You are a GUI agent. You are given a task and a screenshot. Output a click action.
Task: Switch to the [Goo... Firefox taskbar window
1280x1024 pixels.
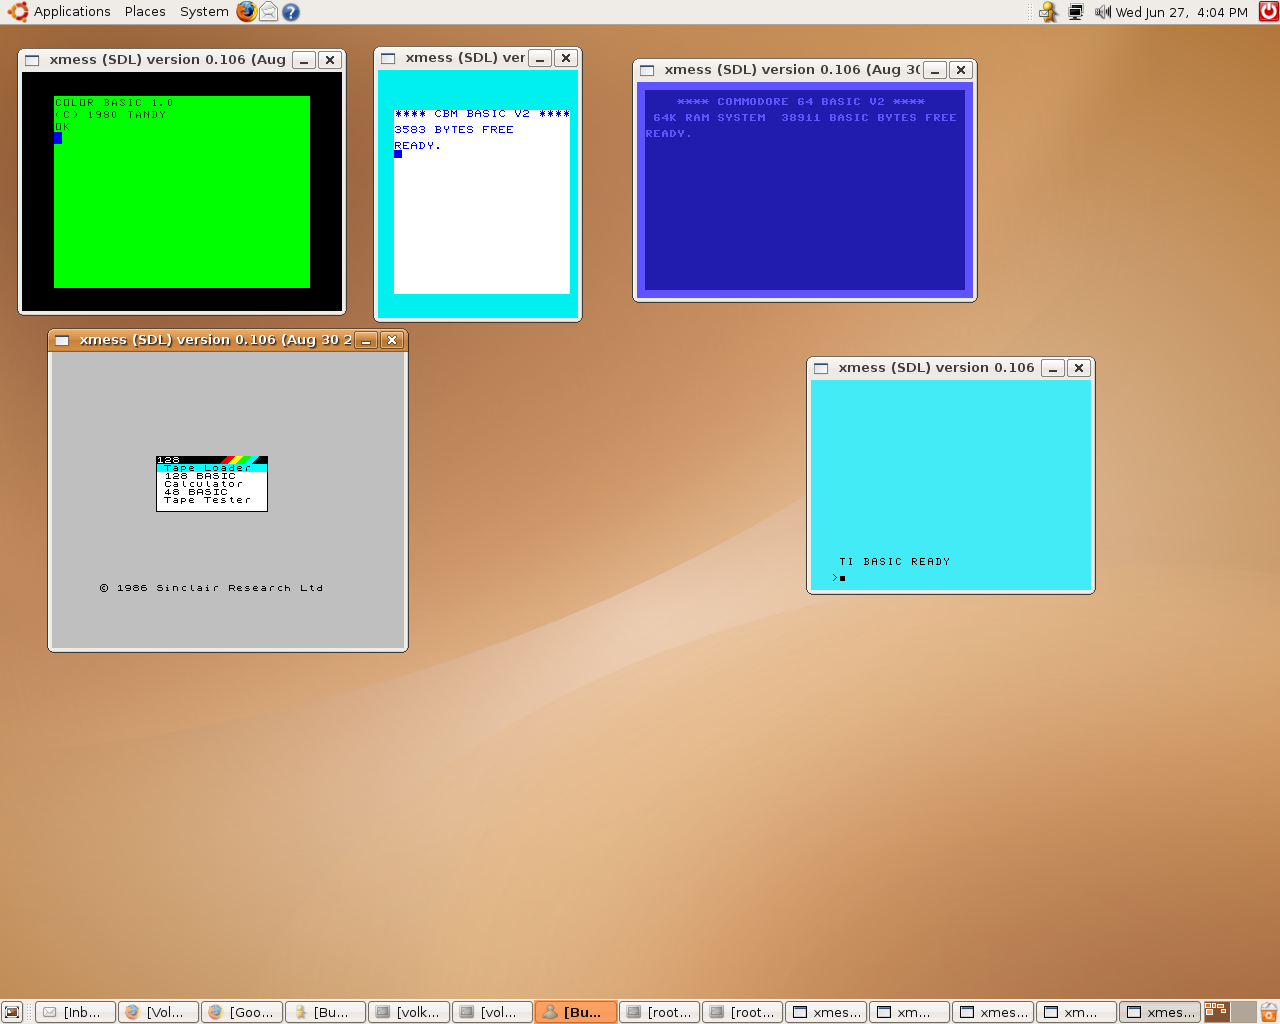click(x=242, y=1012)
